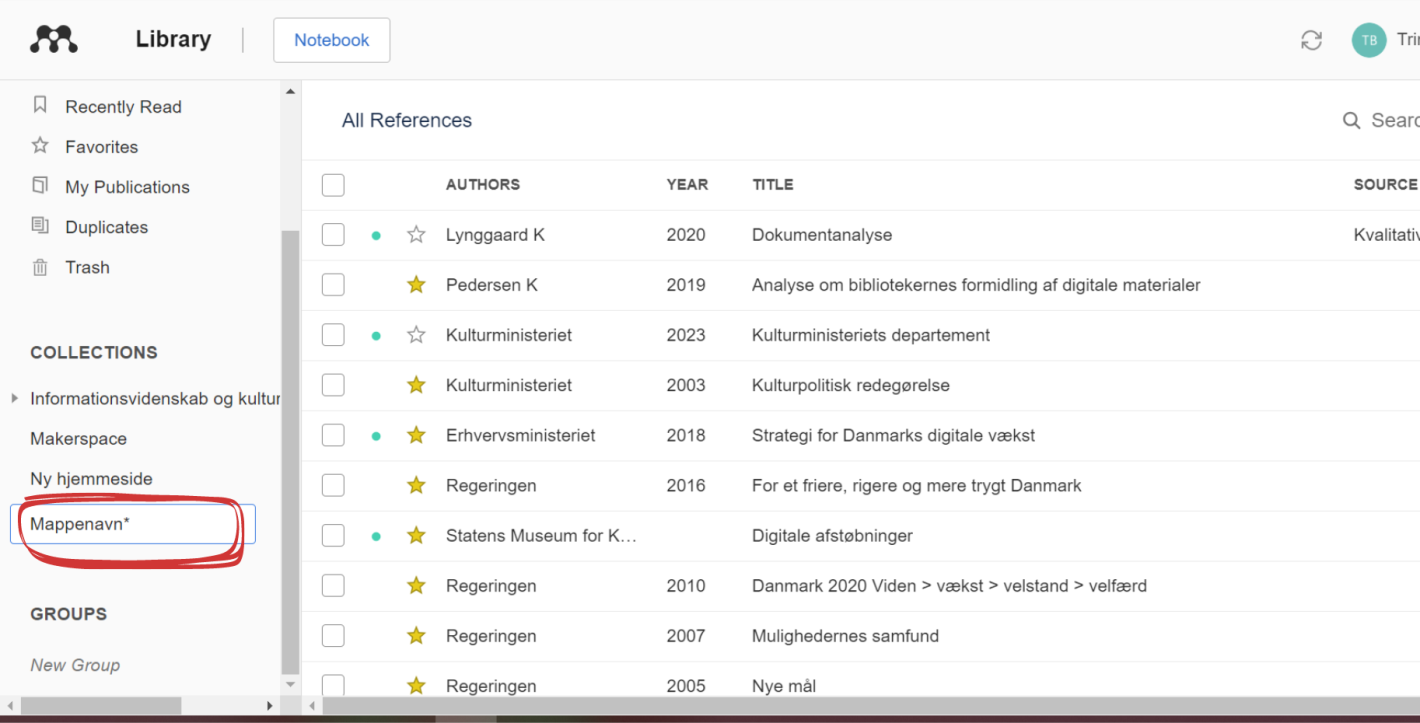The width and height of the screenshot is (1420, 723).
Task: Click the Mappenavn folder name field
Action: (133, 524)
